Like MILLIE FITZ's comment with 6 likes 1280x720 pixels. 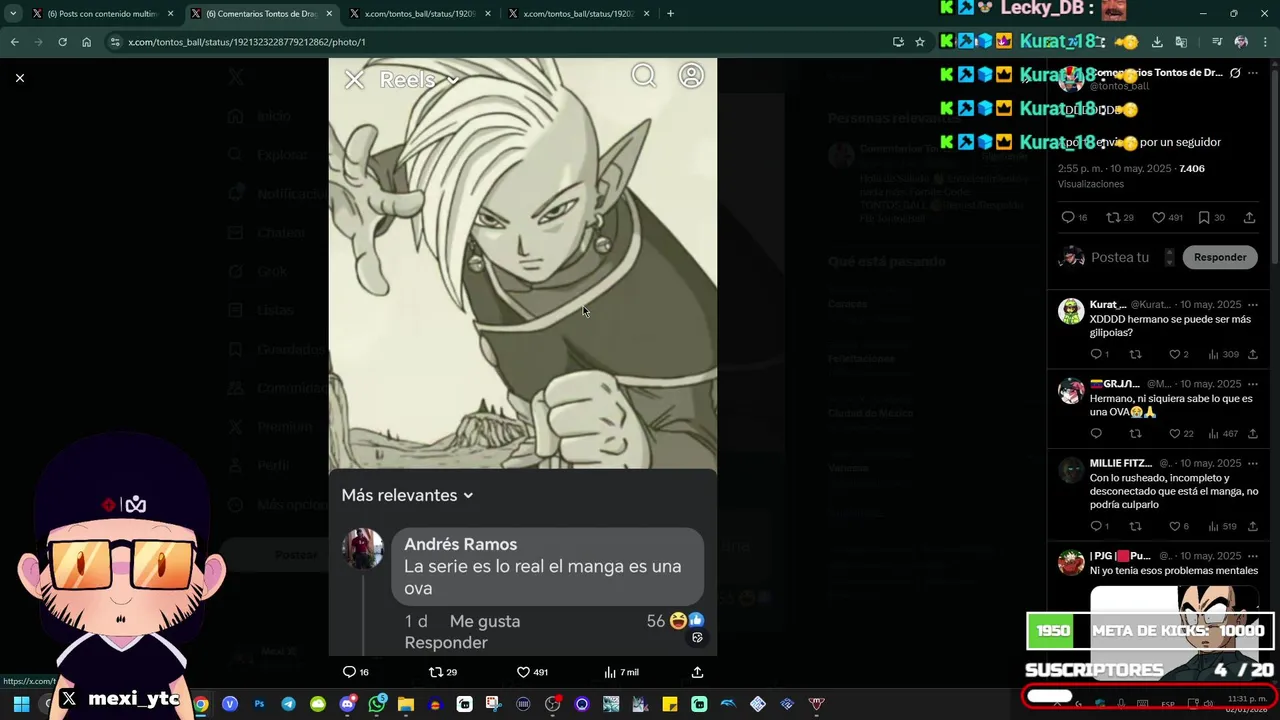[1178, 526]
